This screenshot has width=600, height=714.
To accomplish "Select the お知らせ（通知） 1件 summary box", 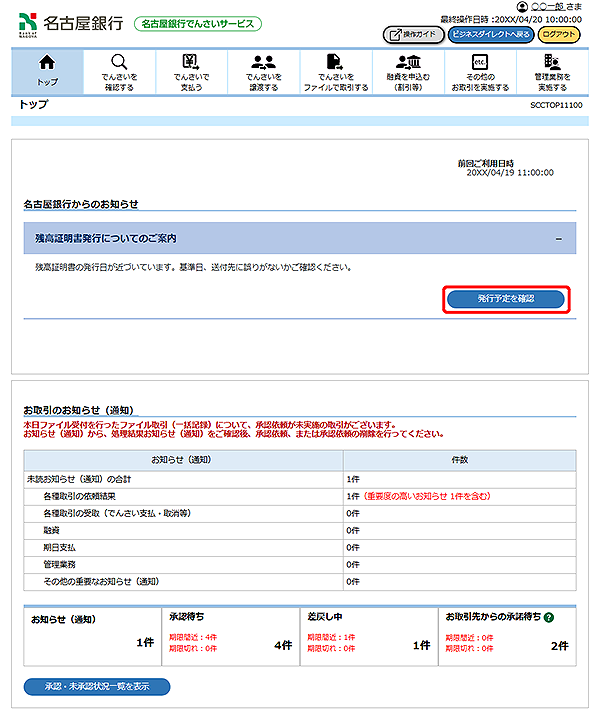I will pyautogui.click(x=90, y=633).
